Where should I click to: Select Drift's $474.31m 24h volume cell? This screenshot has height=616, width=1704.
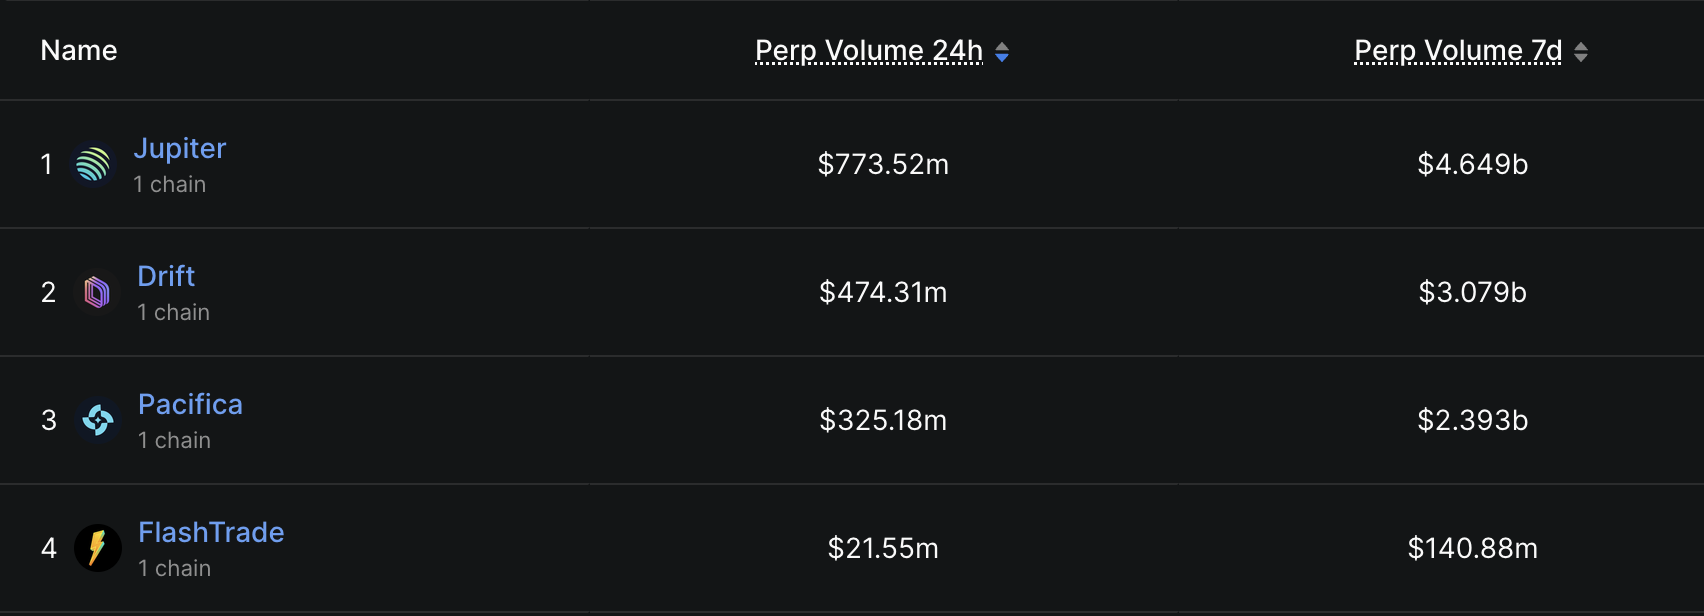[x=883, y=292]
